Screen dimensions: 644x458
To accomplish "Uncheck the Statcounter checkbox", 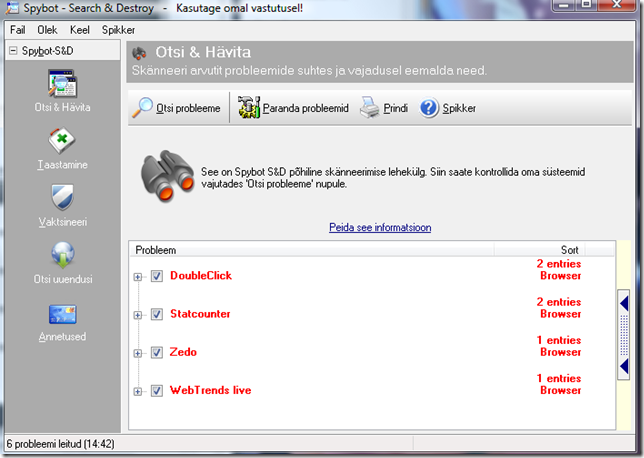I will (156, 314).
